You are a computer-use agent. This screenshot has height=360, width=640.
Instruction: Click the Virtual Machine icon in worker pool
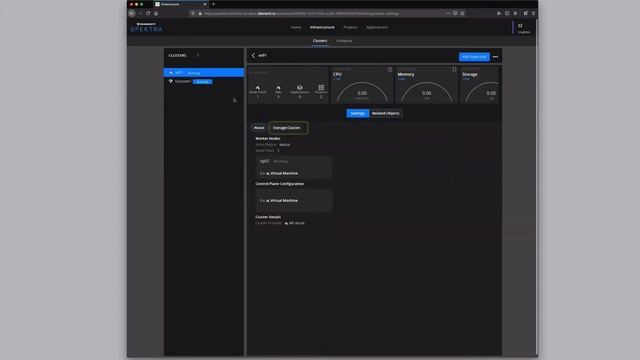pyautogui.click(x=268, y=173)
